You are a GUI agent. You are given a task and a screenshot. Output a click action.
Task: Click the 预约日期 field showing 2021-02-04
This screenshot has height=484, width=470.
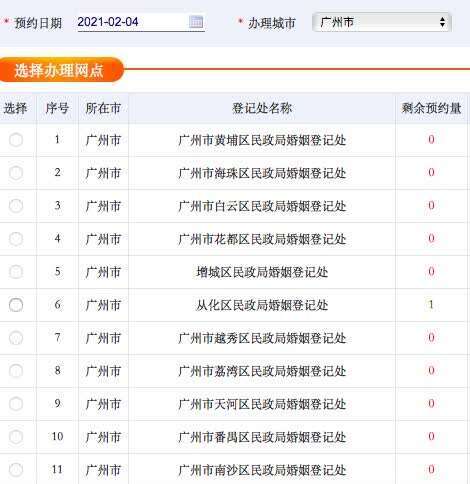[x=141, y=22]
